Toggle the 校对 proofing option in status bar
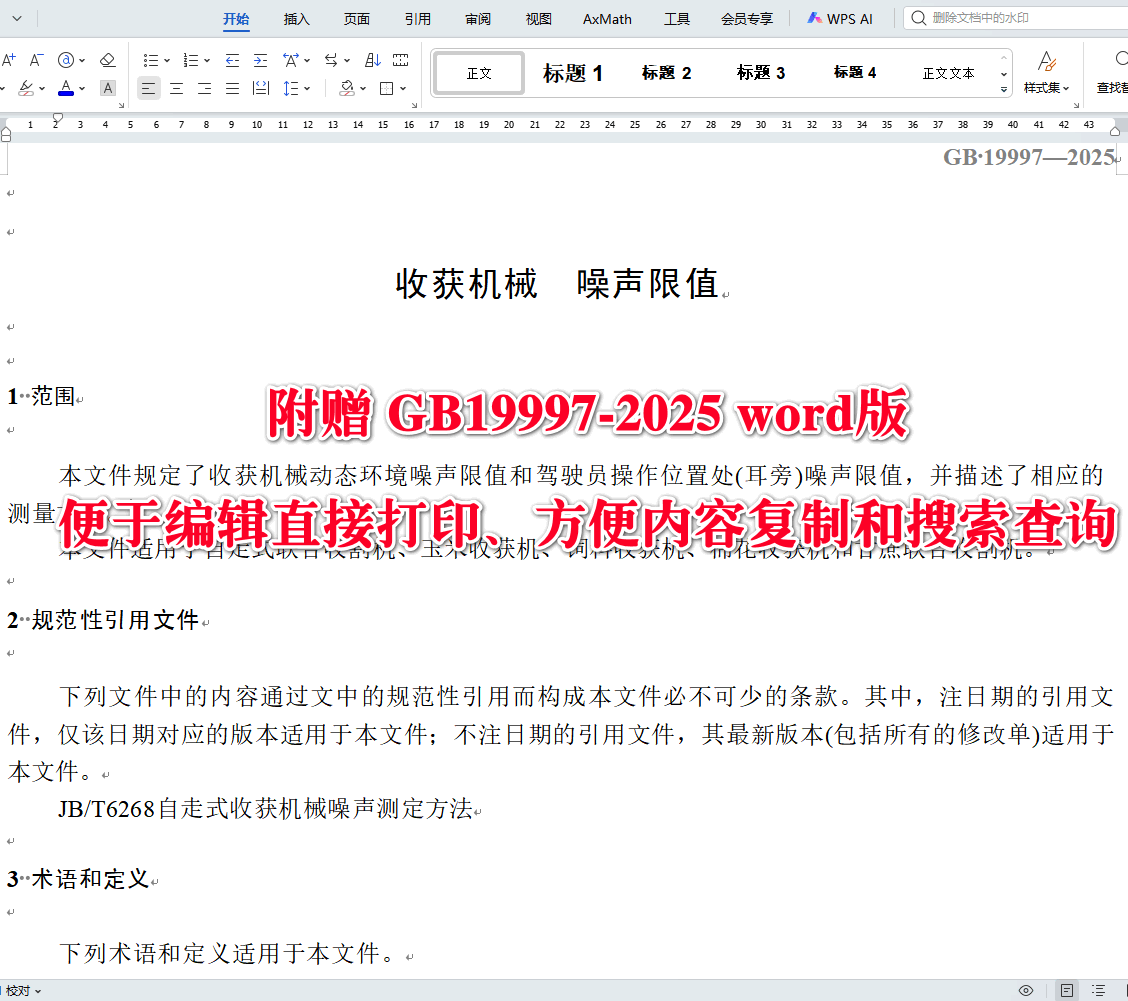The image size is (1128, 1001). pos(20,993)
